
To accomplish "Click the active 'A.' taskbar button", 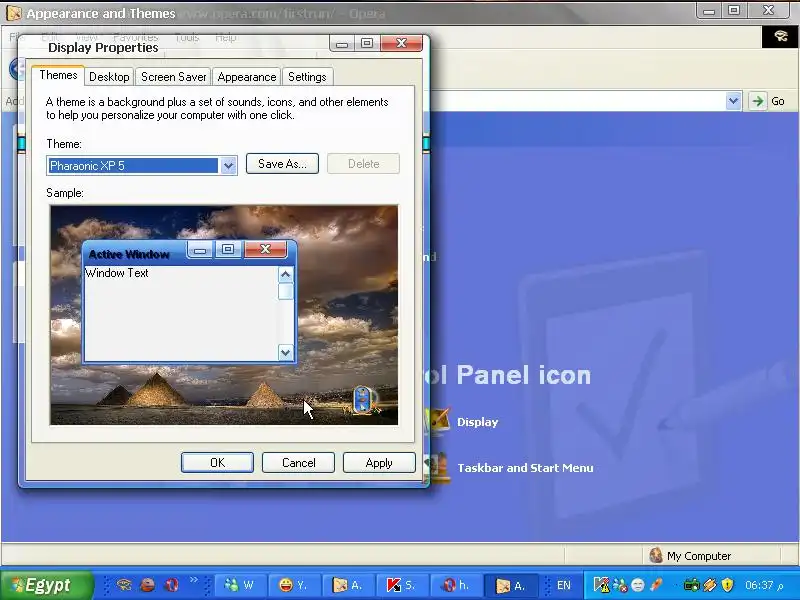I will click(511, 585).
